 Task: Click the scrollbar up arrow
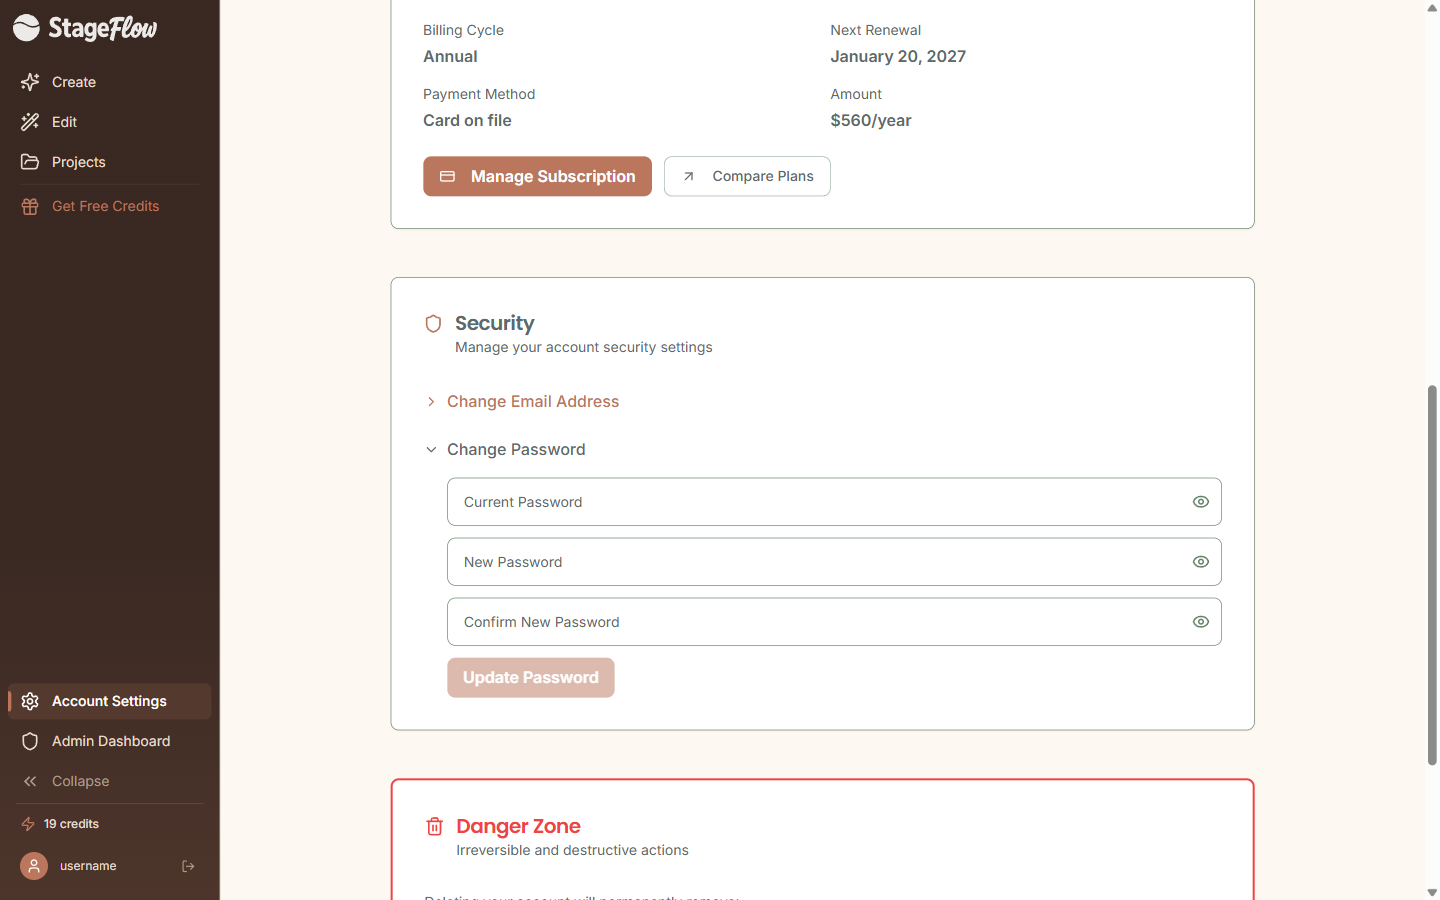point(1432,7)
